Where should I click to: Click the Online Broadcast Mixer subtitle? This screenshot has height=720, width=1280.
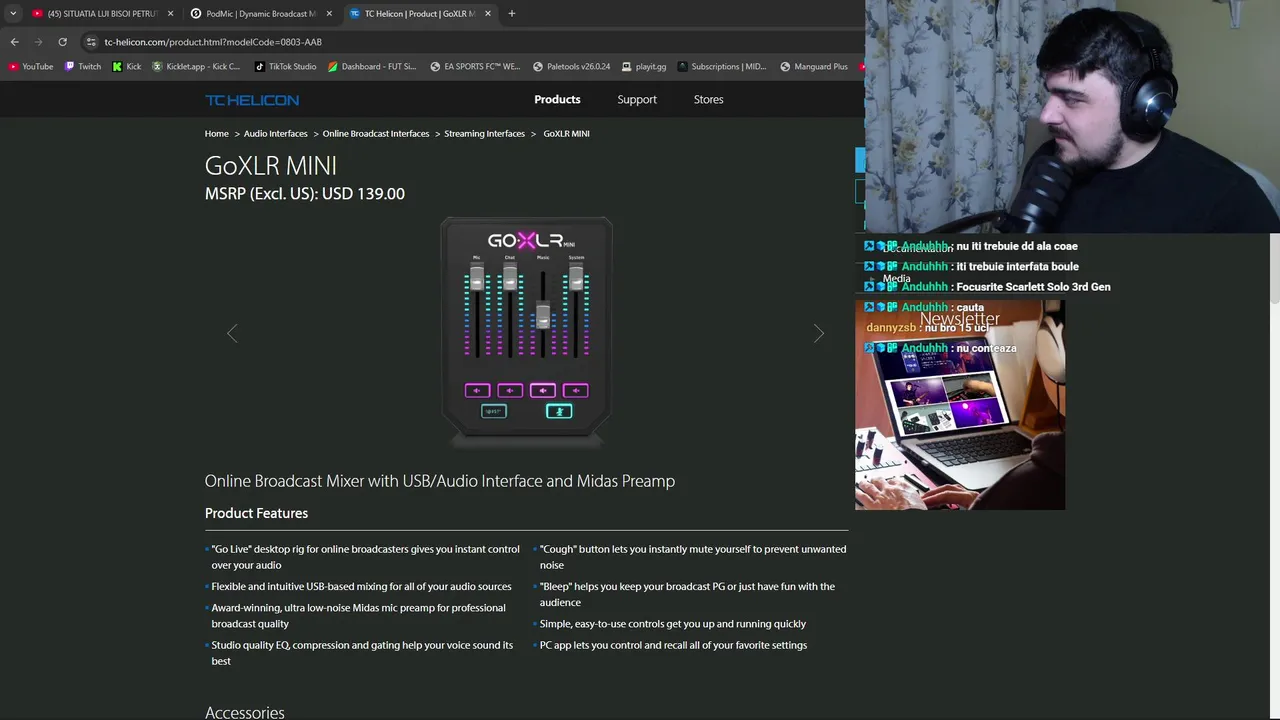[x=439, y=481]
